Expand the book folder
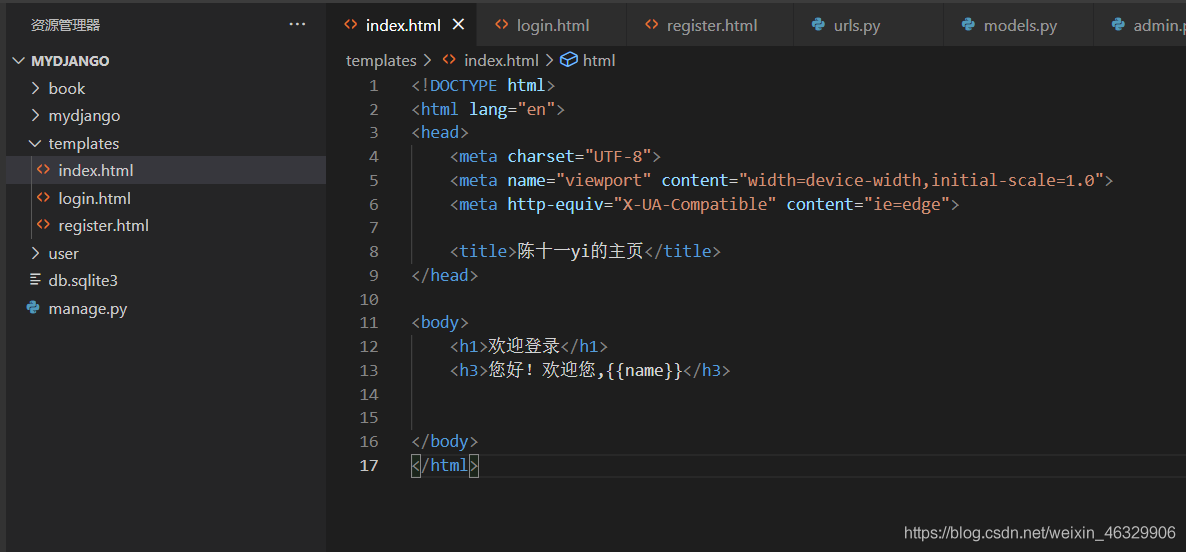This screenshot has width=1186, height=552. [x=36, y=88]
